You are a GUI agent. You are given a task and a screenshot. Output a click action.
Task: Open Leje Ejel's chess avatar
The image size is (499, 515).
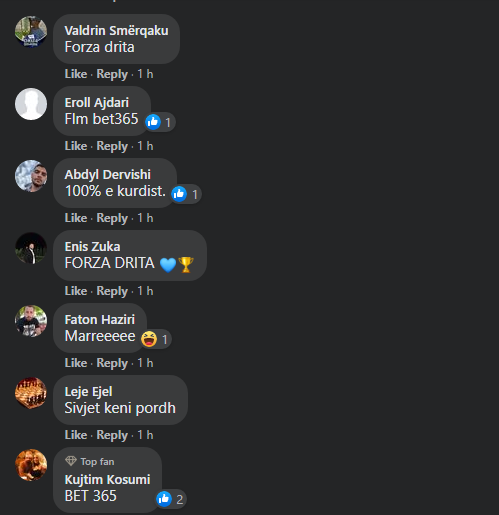tap(31, 393)
